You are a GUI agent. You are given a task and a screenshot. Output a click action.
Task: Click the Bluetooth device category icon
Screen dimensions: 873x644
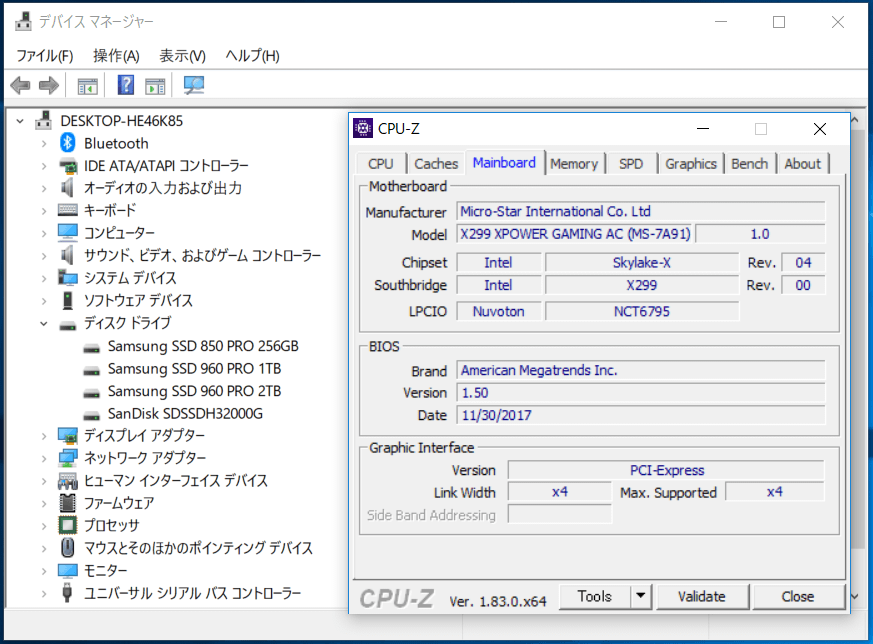click(67, 143)
